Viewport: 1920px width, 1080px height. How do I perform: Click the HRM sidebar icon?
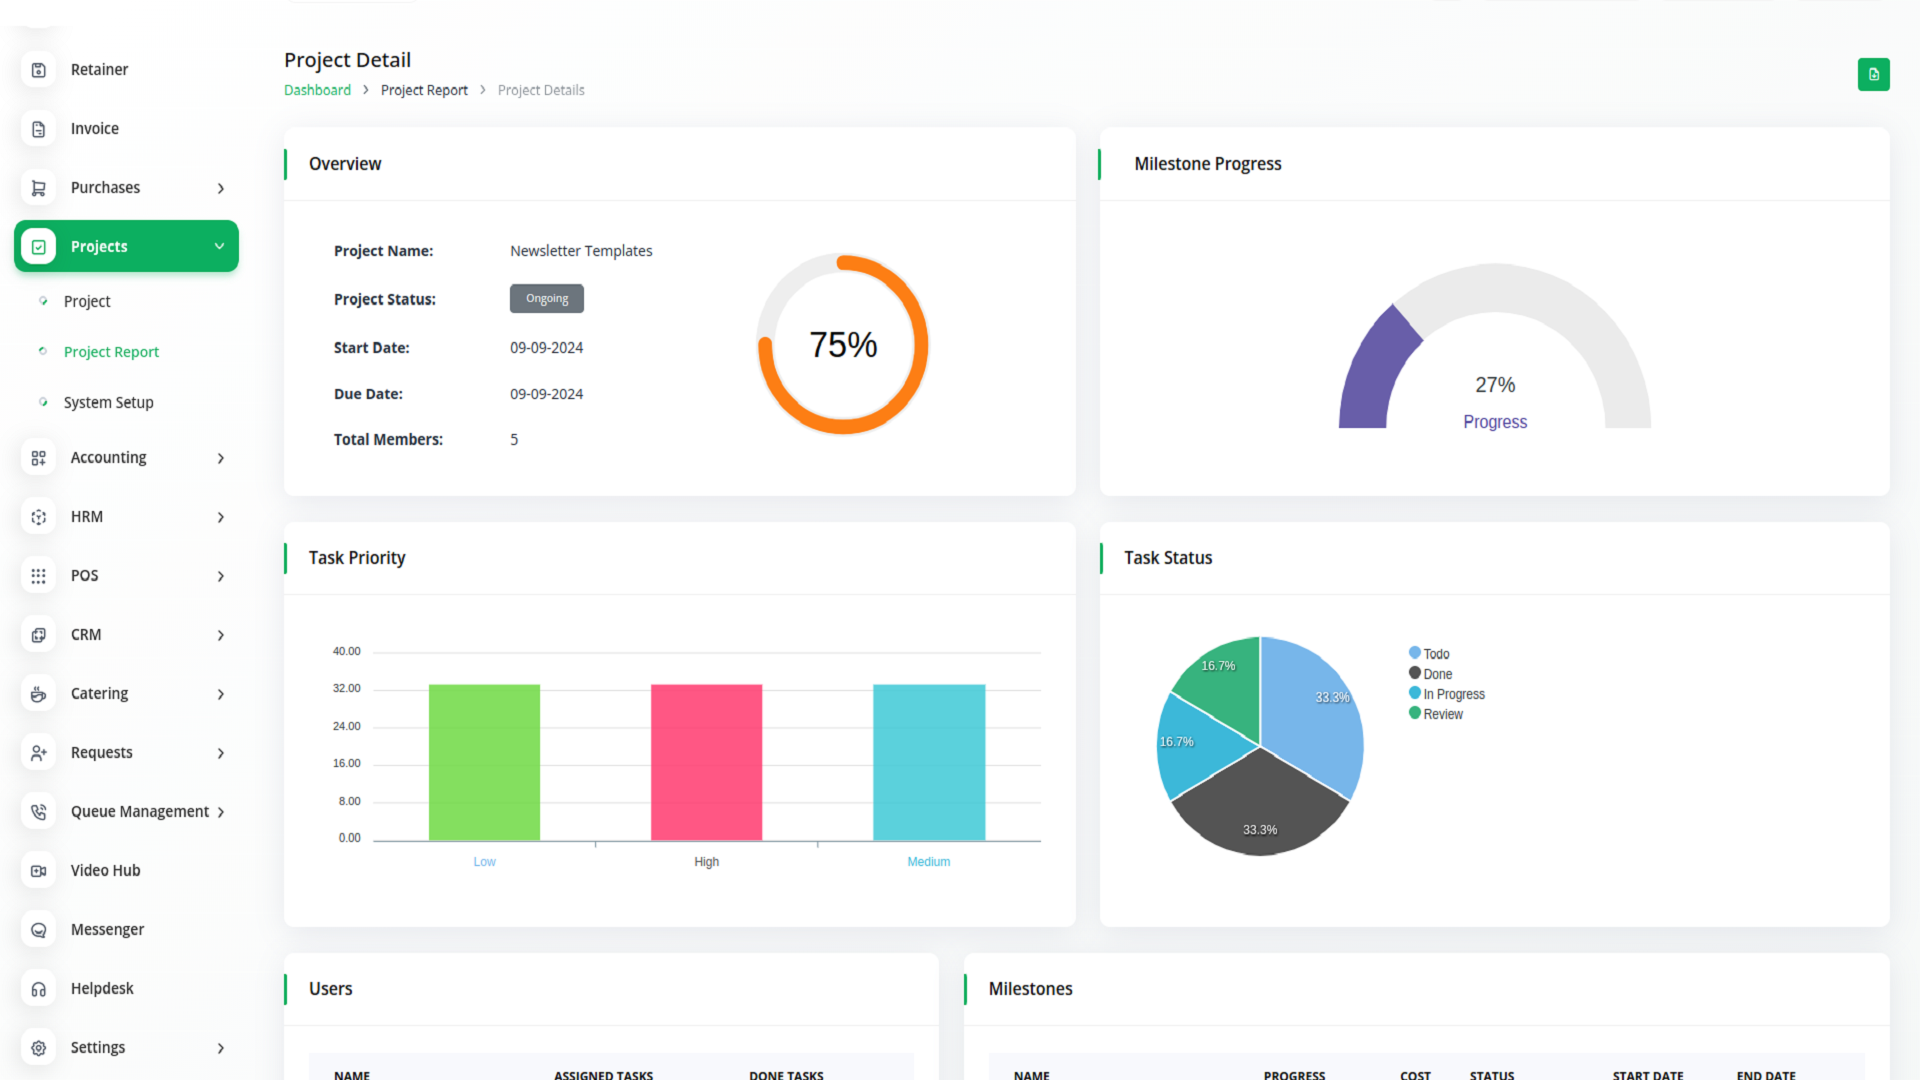click(38, 517)
